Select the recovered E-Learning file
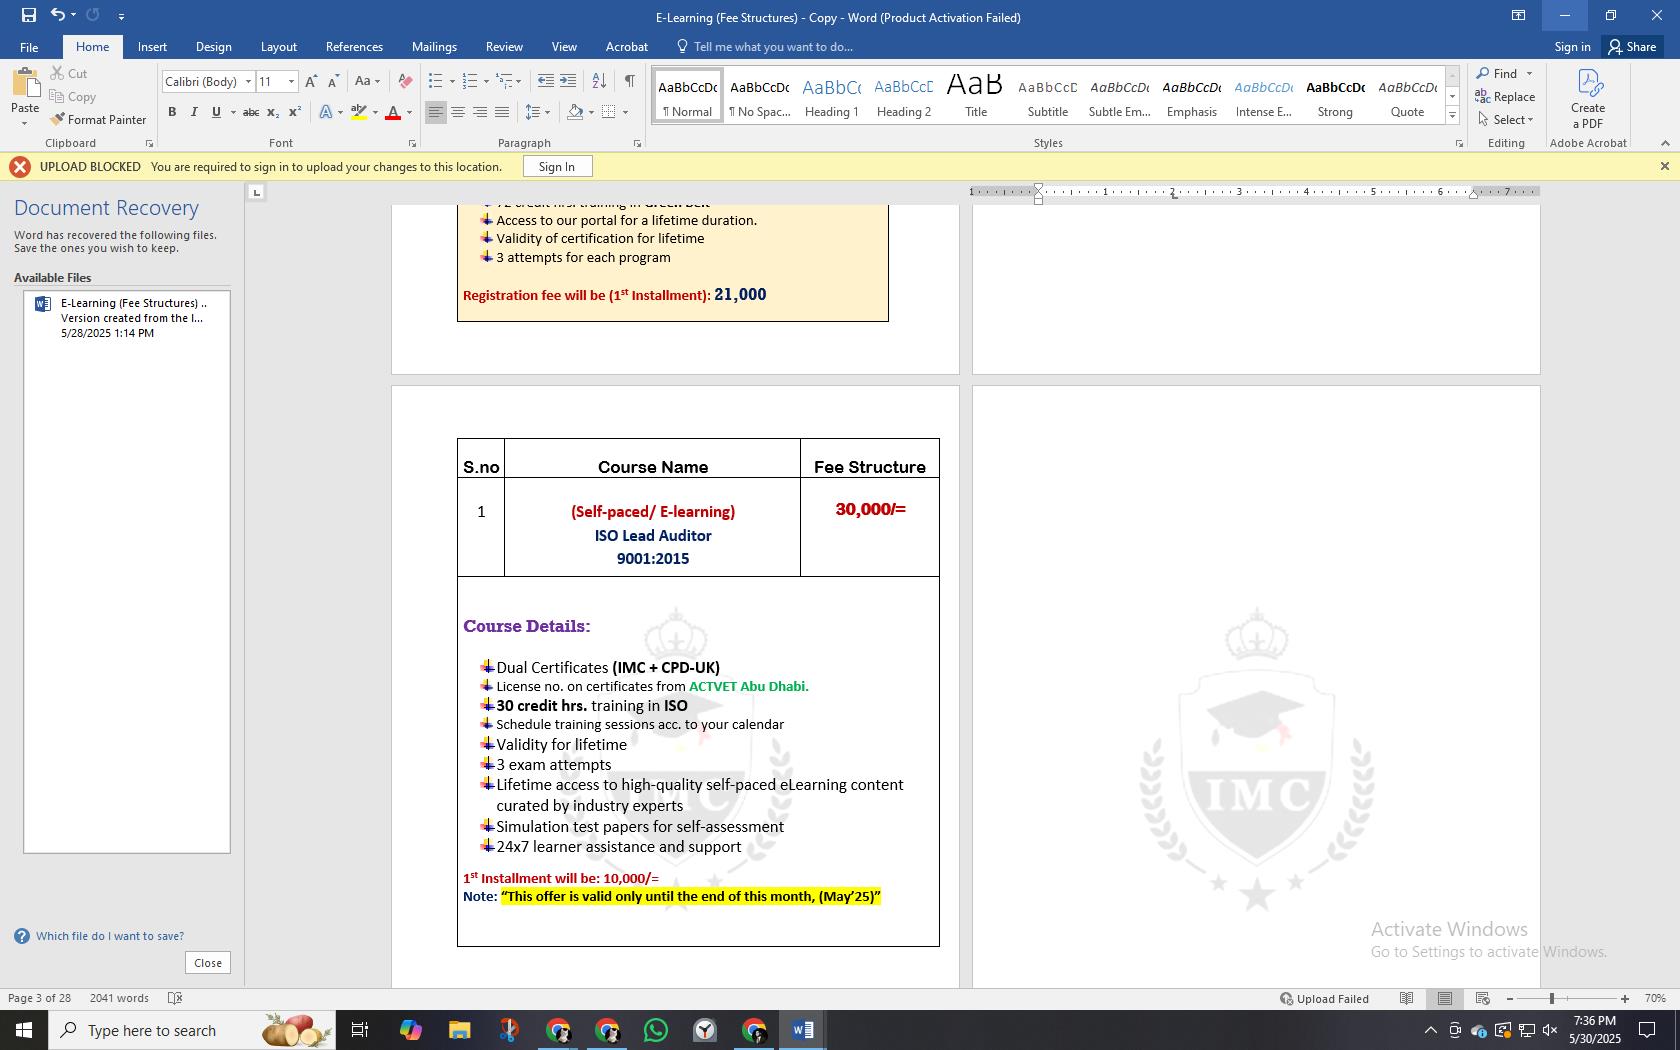 pos(127,318)
